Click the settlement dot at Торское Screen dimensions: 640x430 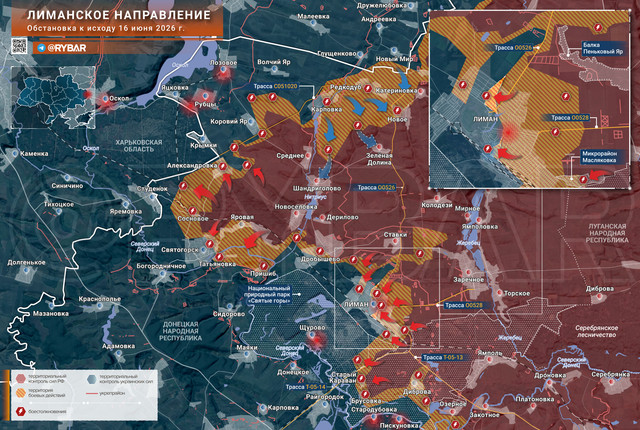(500, 293)
